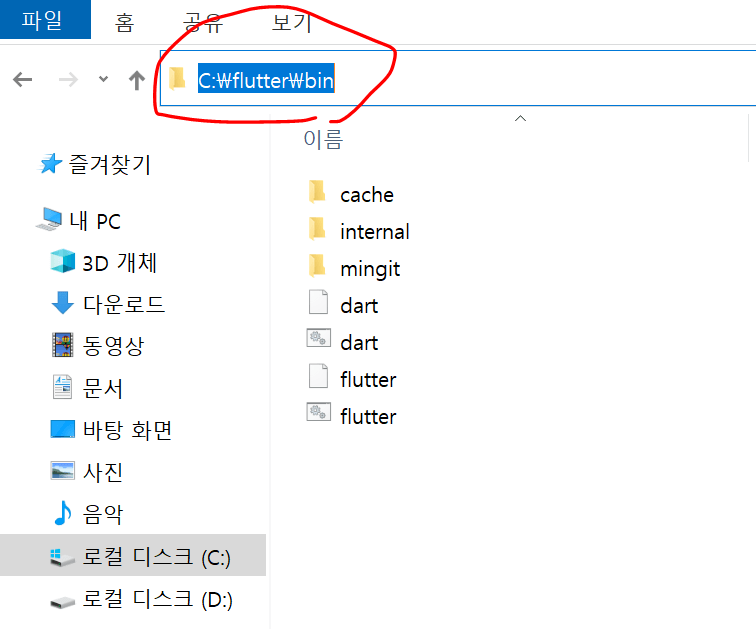Click the 다운로드 blue arrow icon
Image resolution: width=756 pixels, height=629 pixels.
[63, 303]
